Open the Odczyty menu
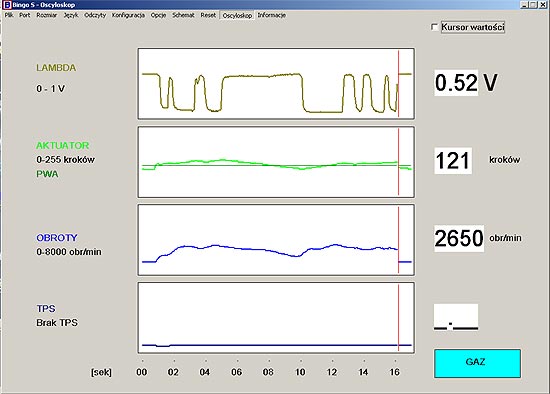550x394 pixels. point(95,15)
